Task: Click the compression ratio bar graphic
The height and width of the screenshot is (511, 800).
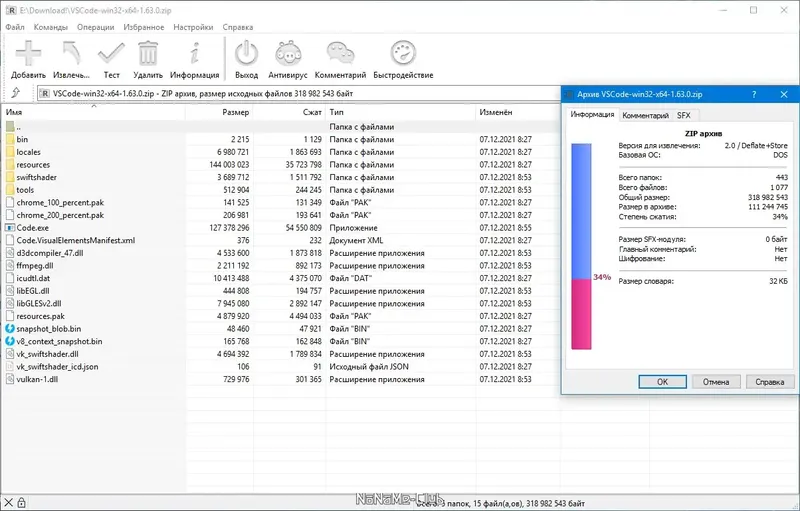Action: click(x=581, y=246)
